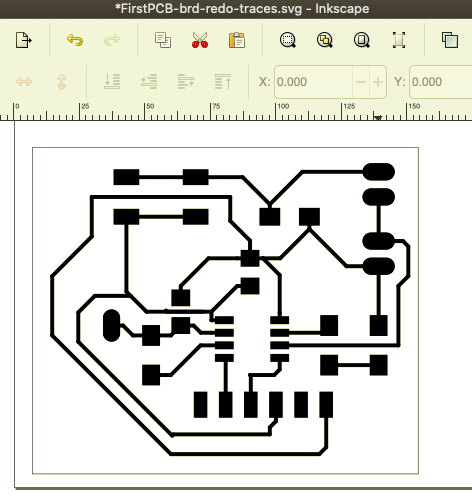Zoom to fit selection
Screen dimensions: 472x497
point(288,40)
